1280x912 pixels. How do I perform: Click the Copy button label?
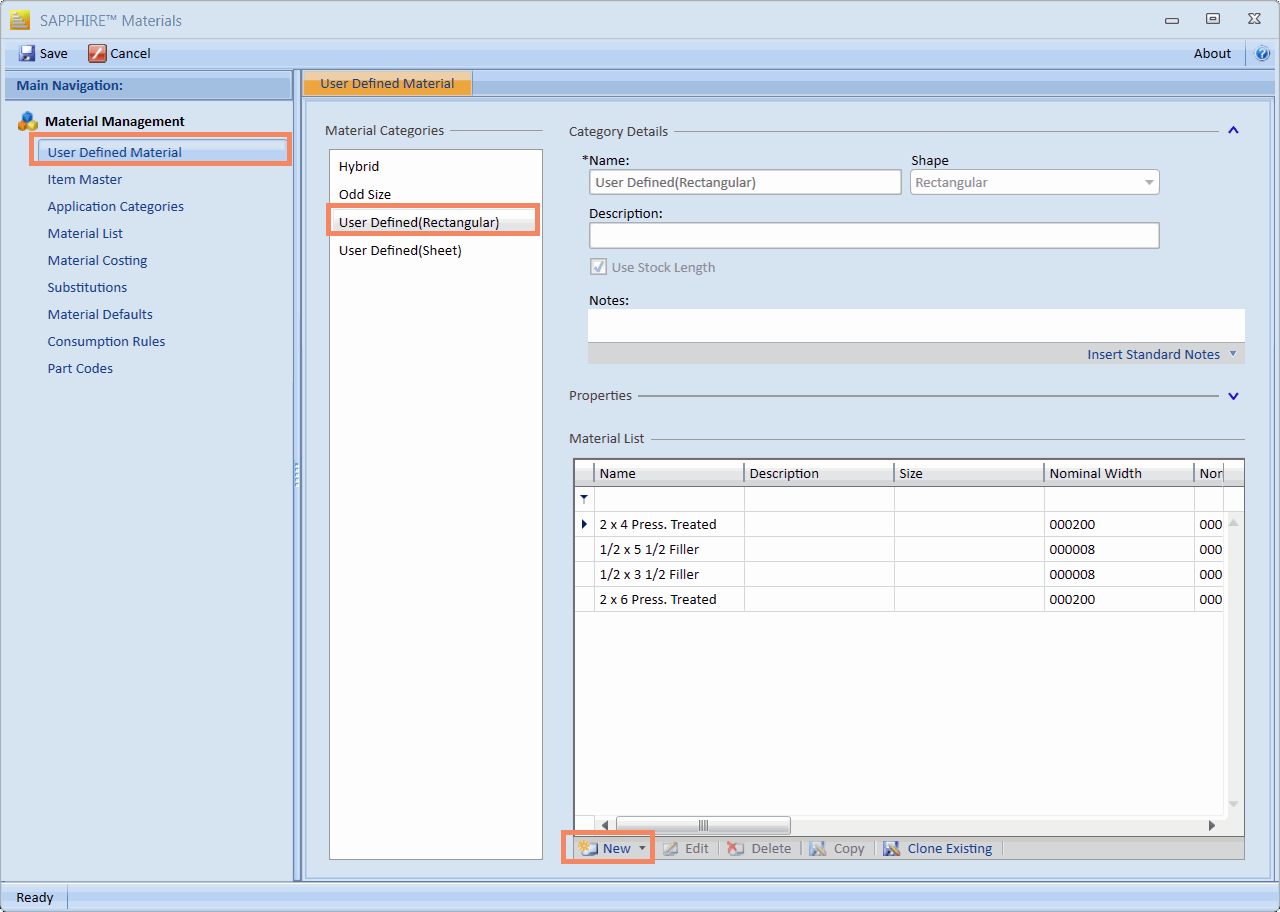849,848
